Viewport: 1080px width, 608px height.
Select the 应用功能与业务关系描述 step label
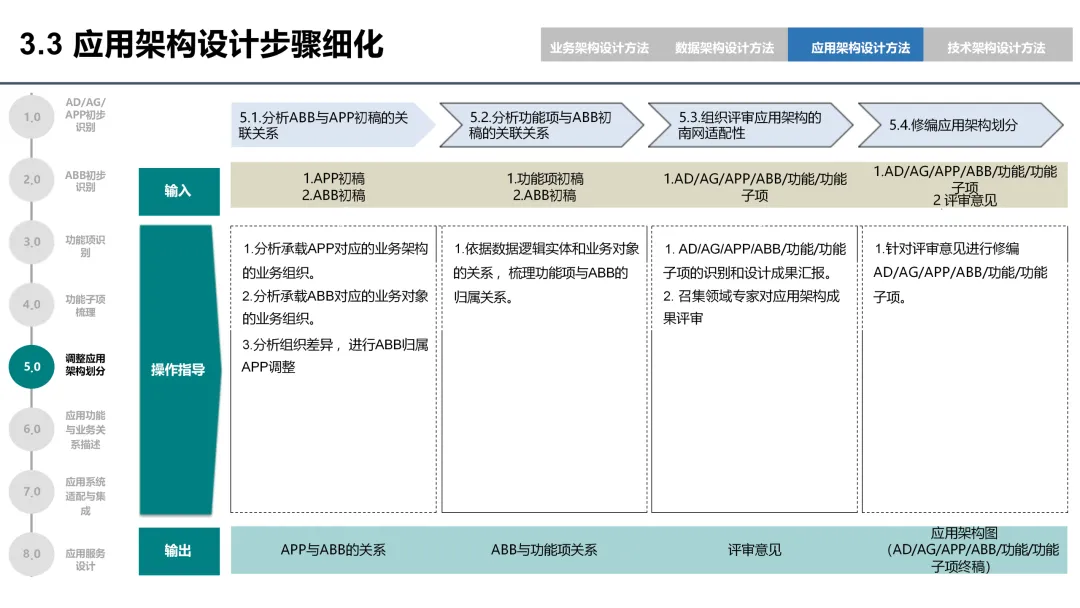[x=85, y=430]
